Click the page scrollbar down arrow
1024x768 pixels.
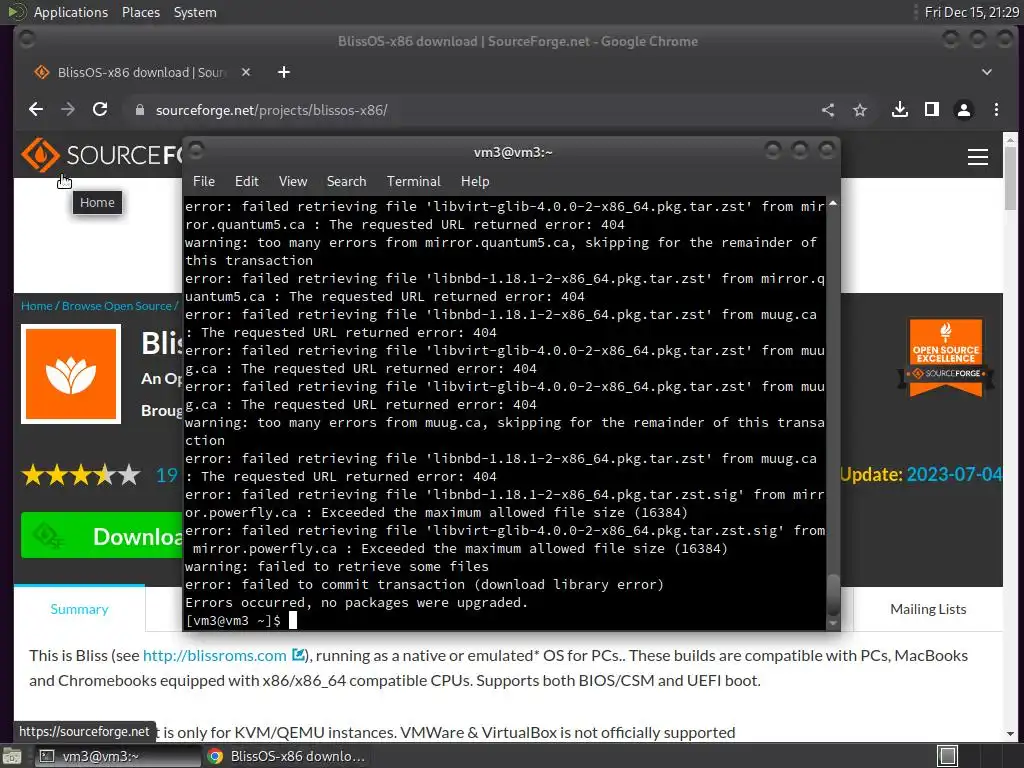[x=1010, y=734]
